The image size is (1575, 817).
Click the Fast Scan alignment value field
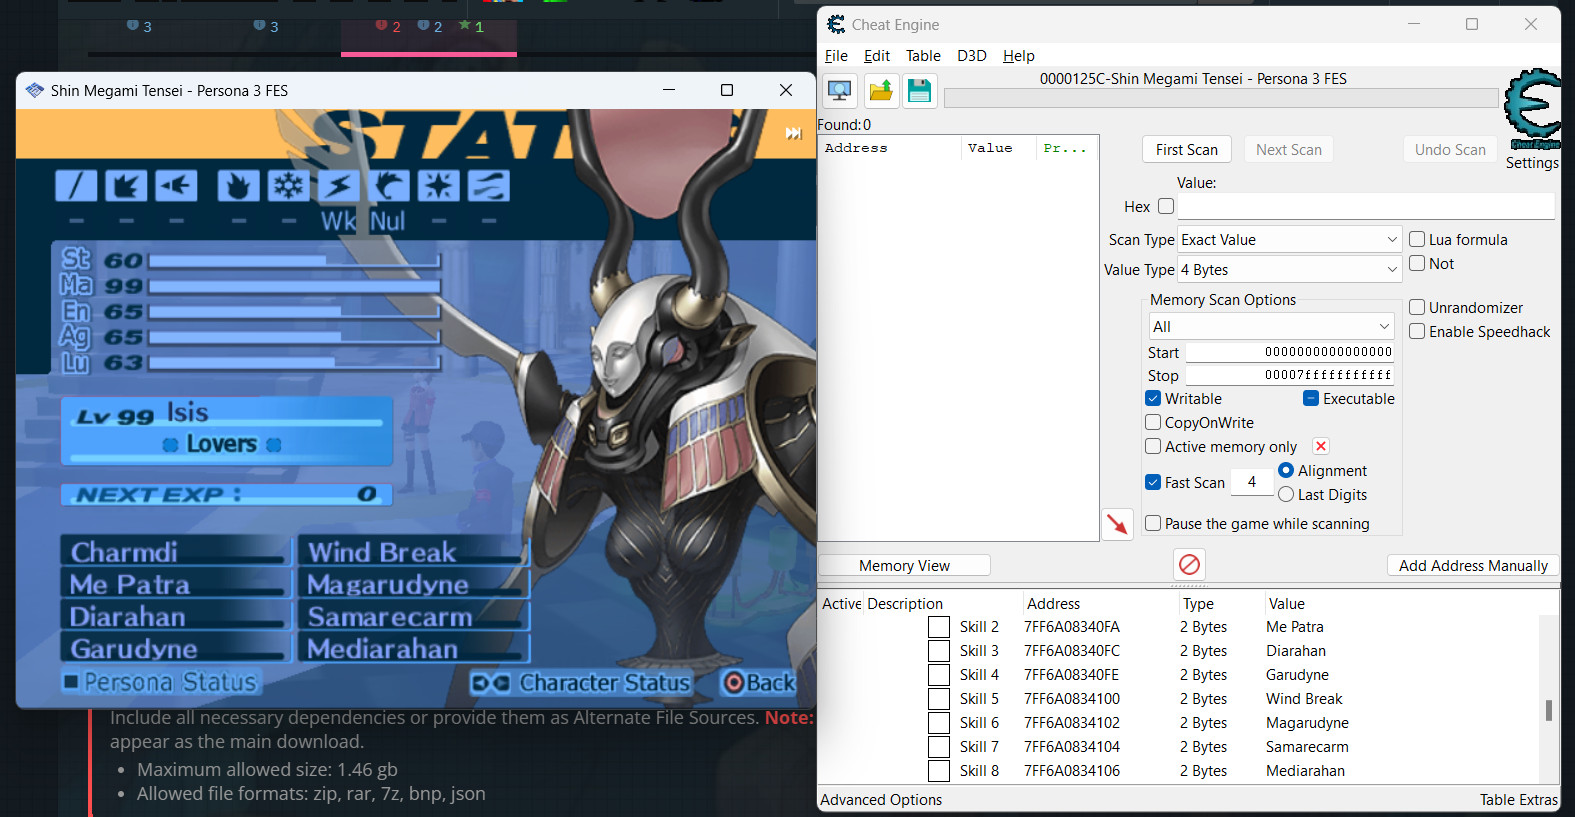pos(1252,482)
